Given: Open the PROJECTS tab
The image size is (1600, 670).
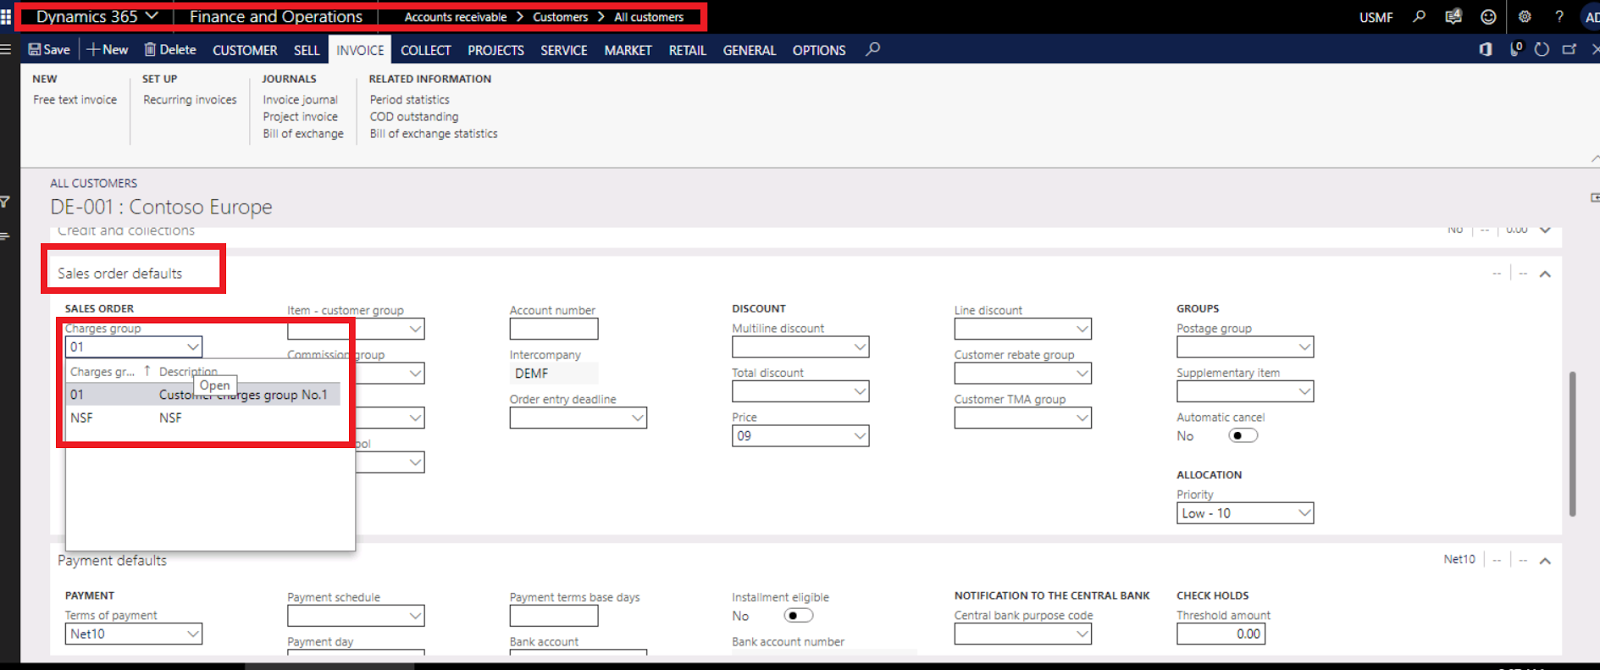Looking at the screenshot, I should tap(496, 50).
